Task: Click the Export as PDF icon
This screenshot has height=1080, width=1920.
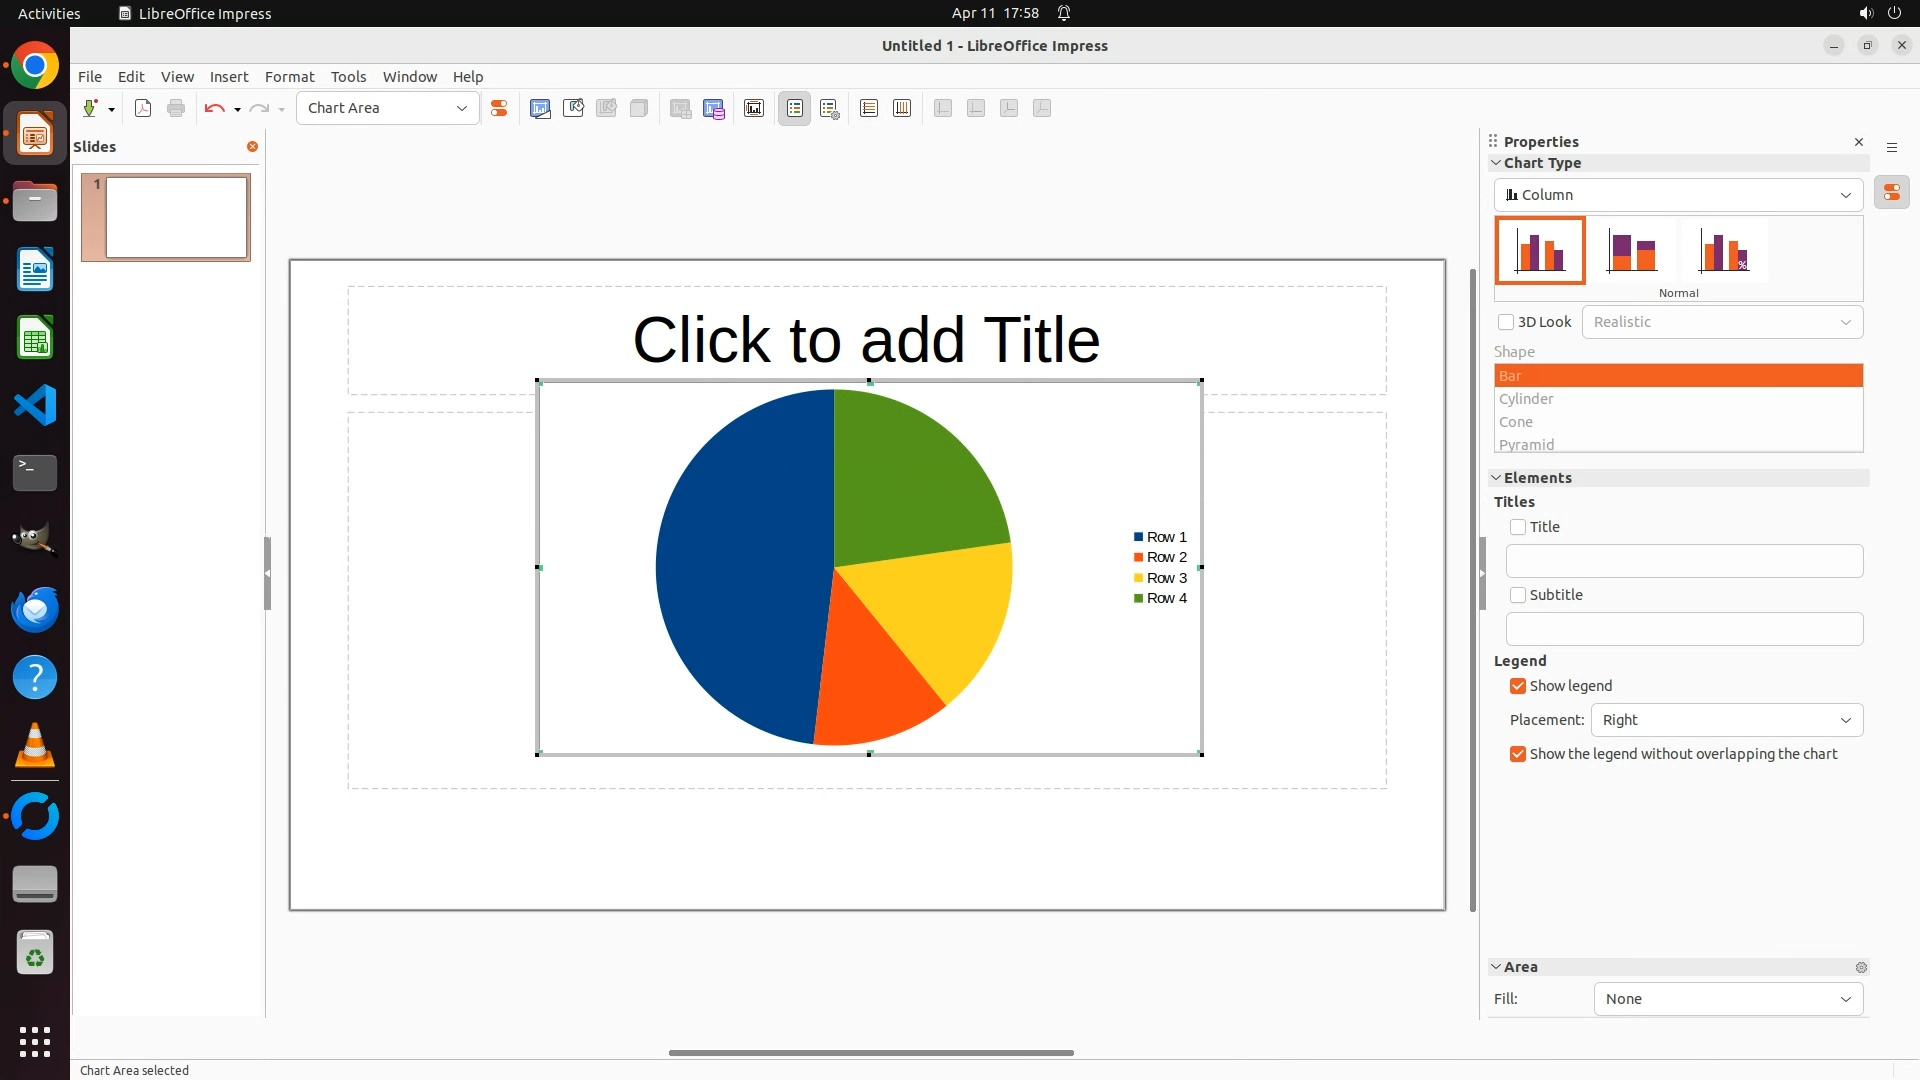Action: click(x=143, y=108)
